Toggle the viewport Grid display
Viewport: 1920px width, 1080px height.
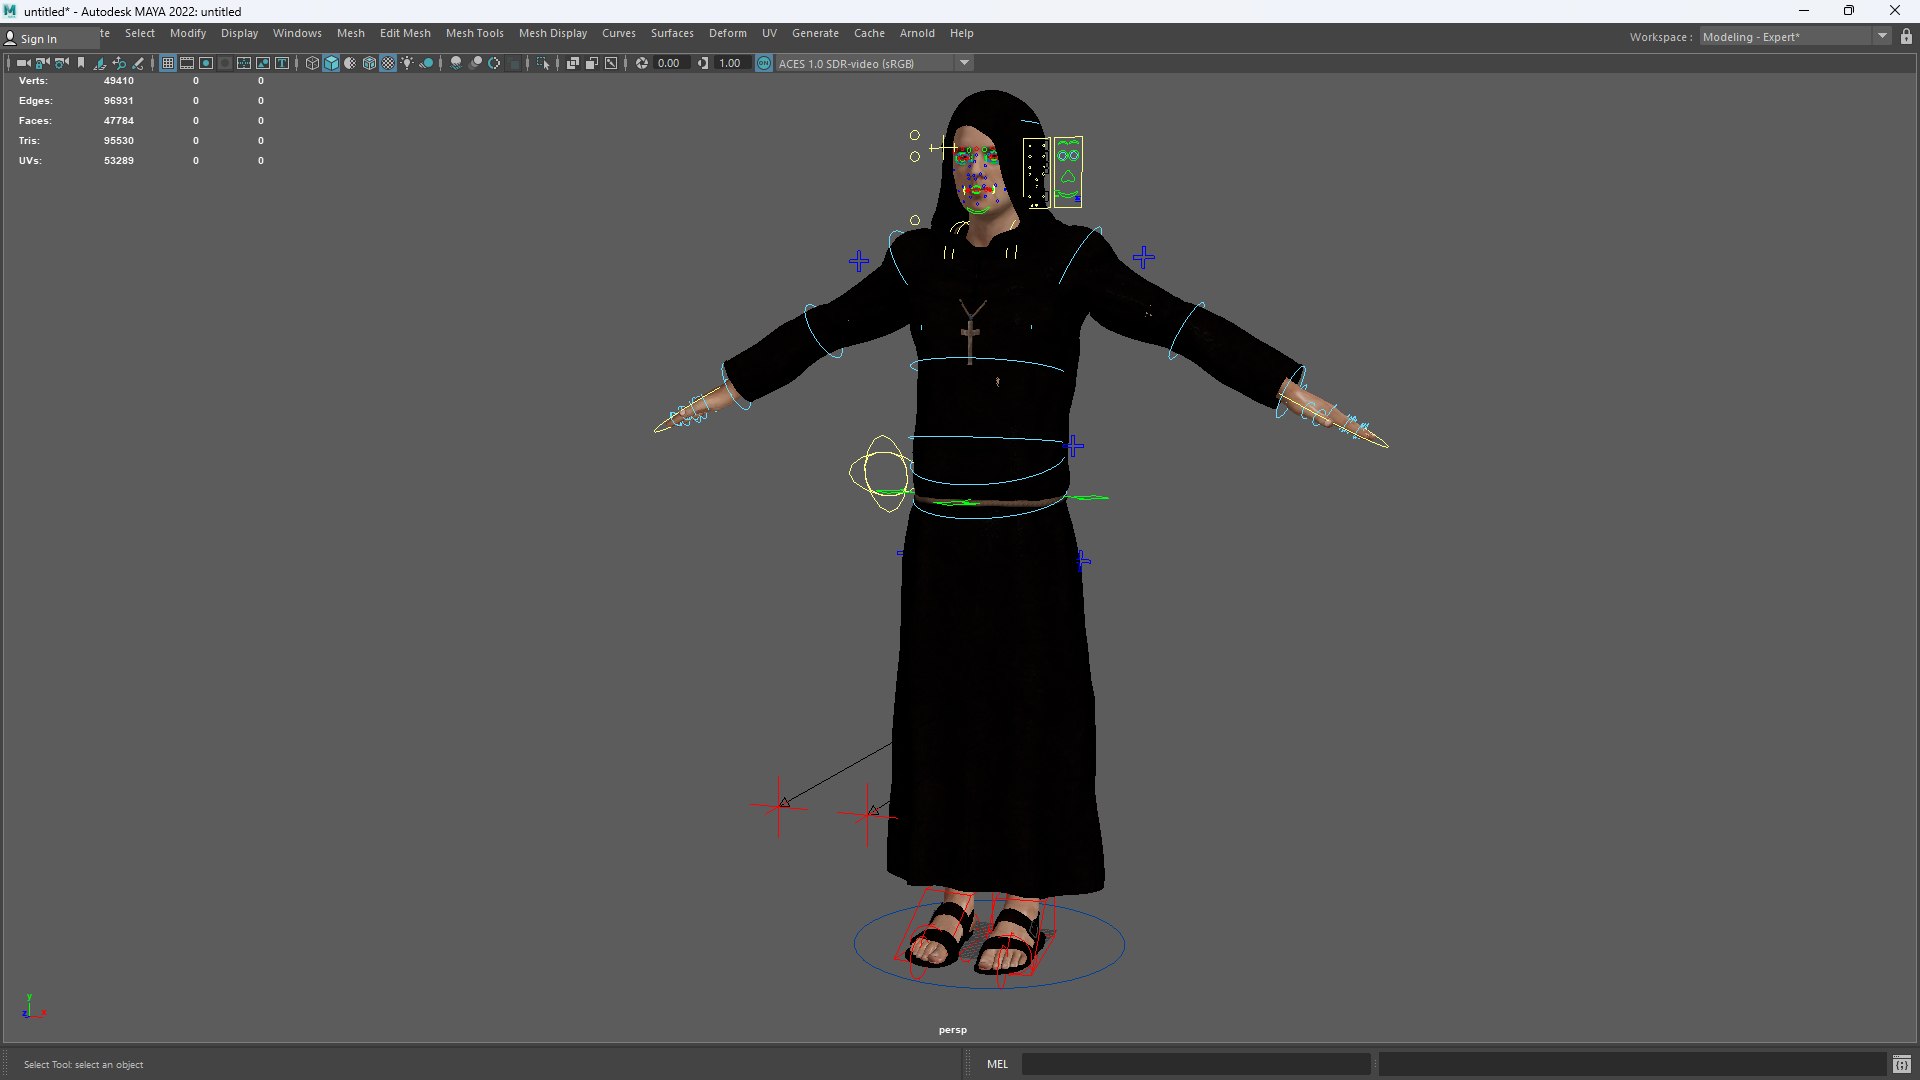[x=168, y=63]
